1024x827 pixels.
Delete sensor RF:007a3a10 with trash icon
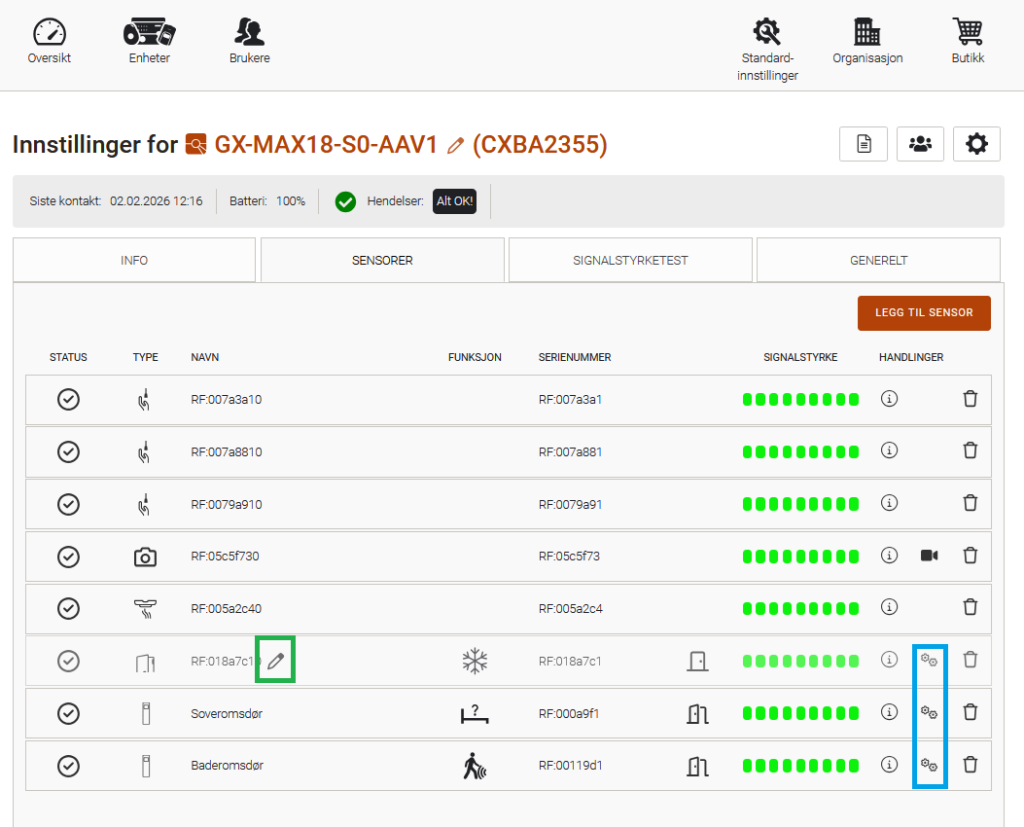969,399
